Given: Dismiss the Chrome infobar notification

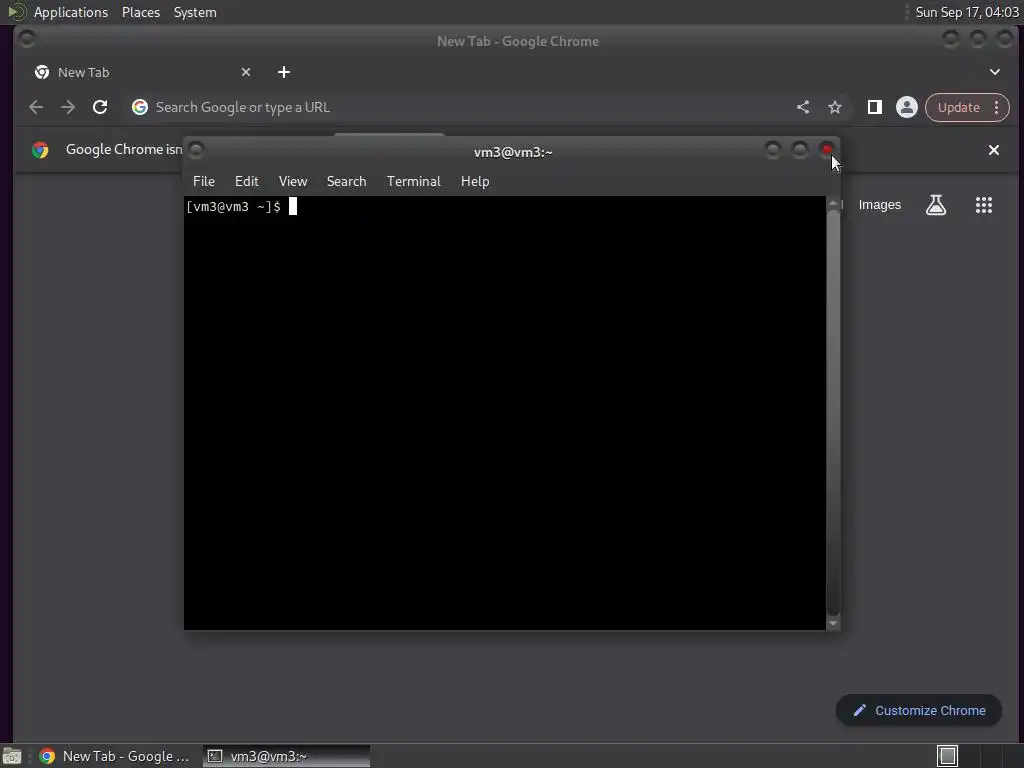Looking at the screenshot, I should point(994,150).
